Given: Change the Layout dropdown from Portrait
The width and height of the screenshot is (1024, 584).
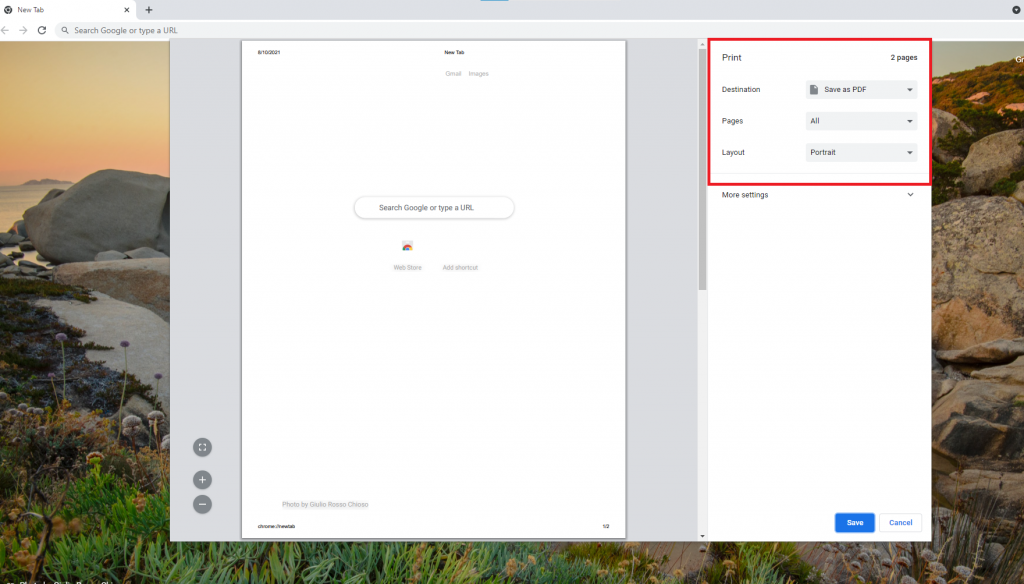Looking at the screenshot, I should click(861, 152).
